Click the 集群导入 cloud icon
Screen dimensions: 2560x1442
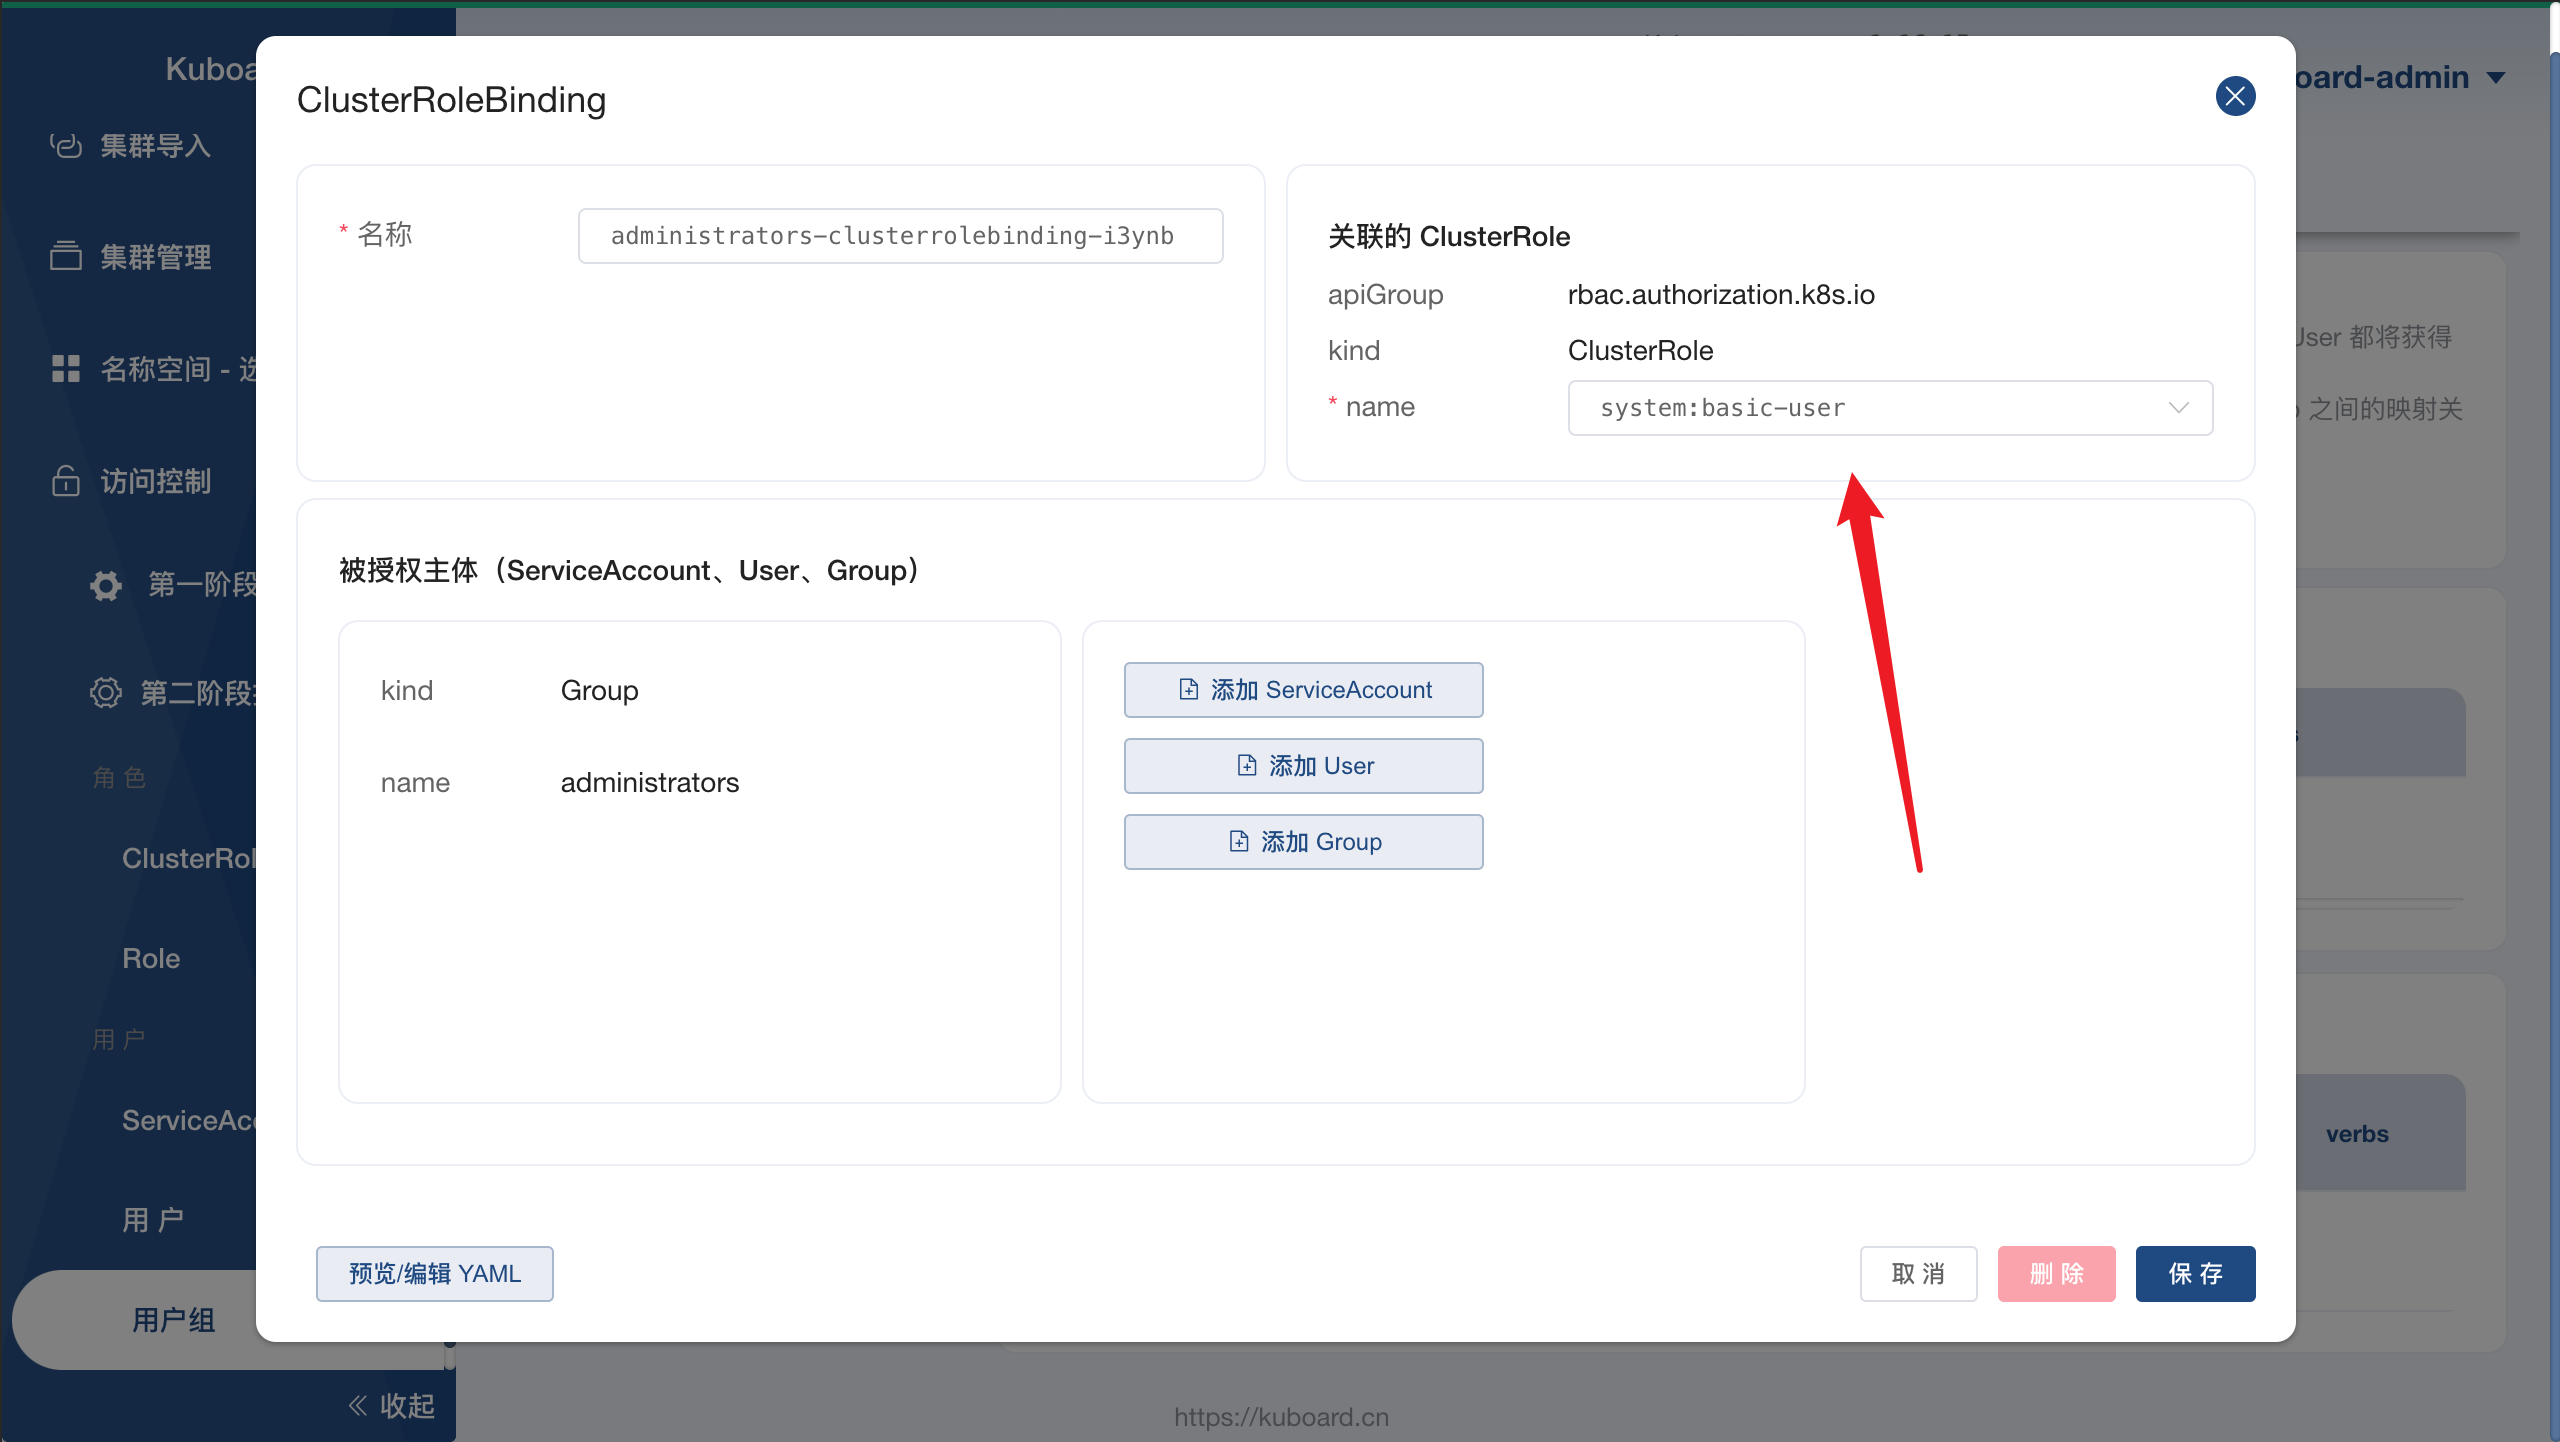point(66,146)
